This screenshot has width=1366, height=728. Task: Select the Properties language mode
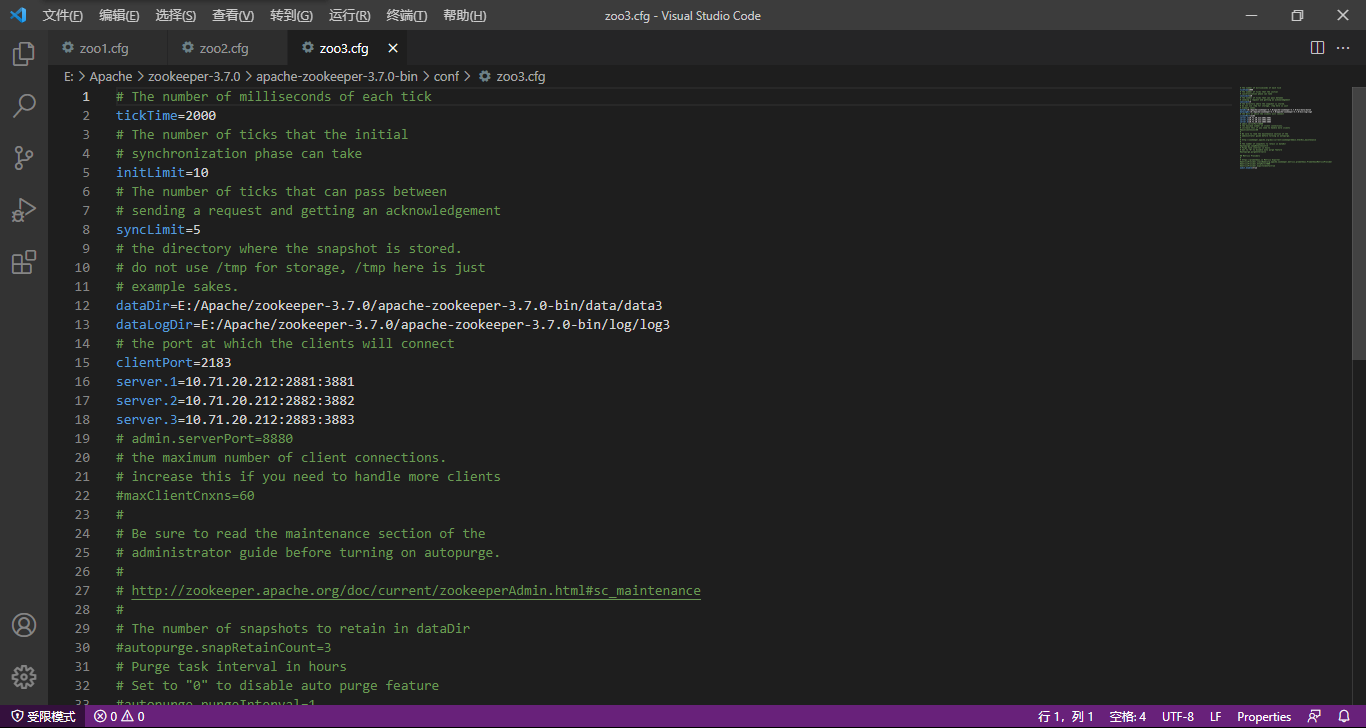(x=1264, y=717)
